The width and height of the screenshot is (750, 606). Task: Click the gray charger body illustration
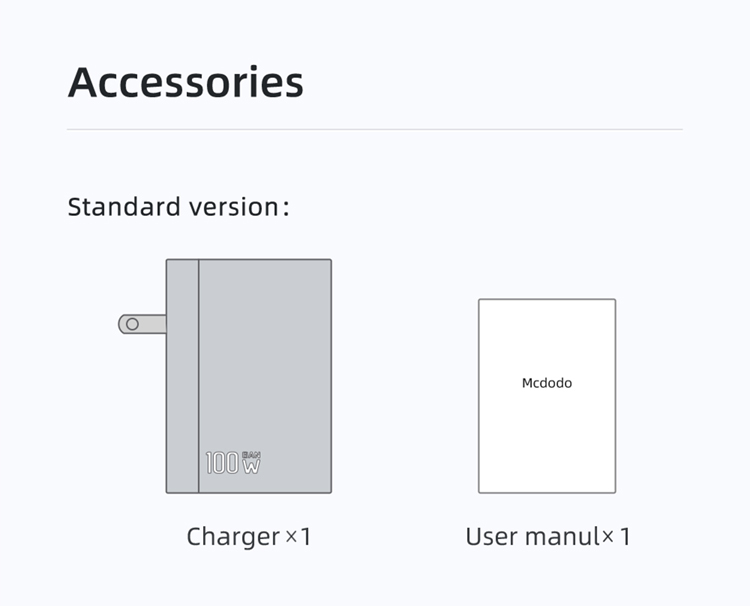(x=249, y=376)
